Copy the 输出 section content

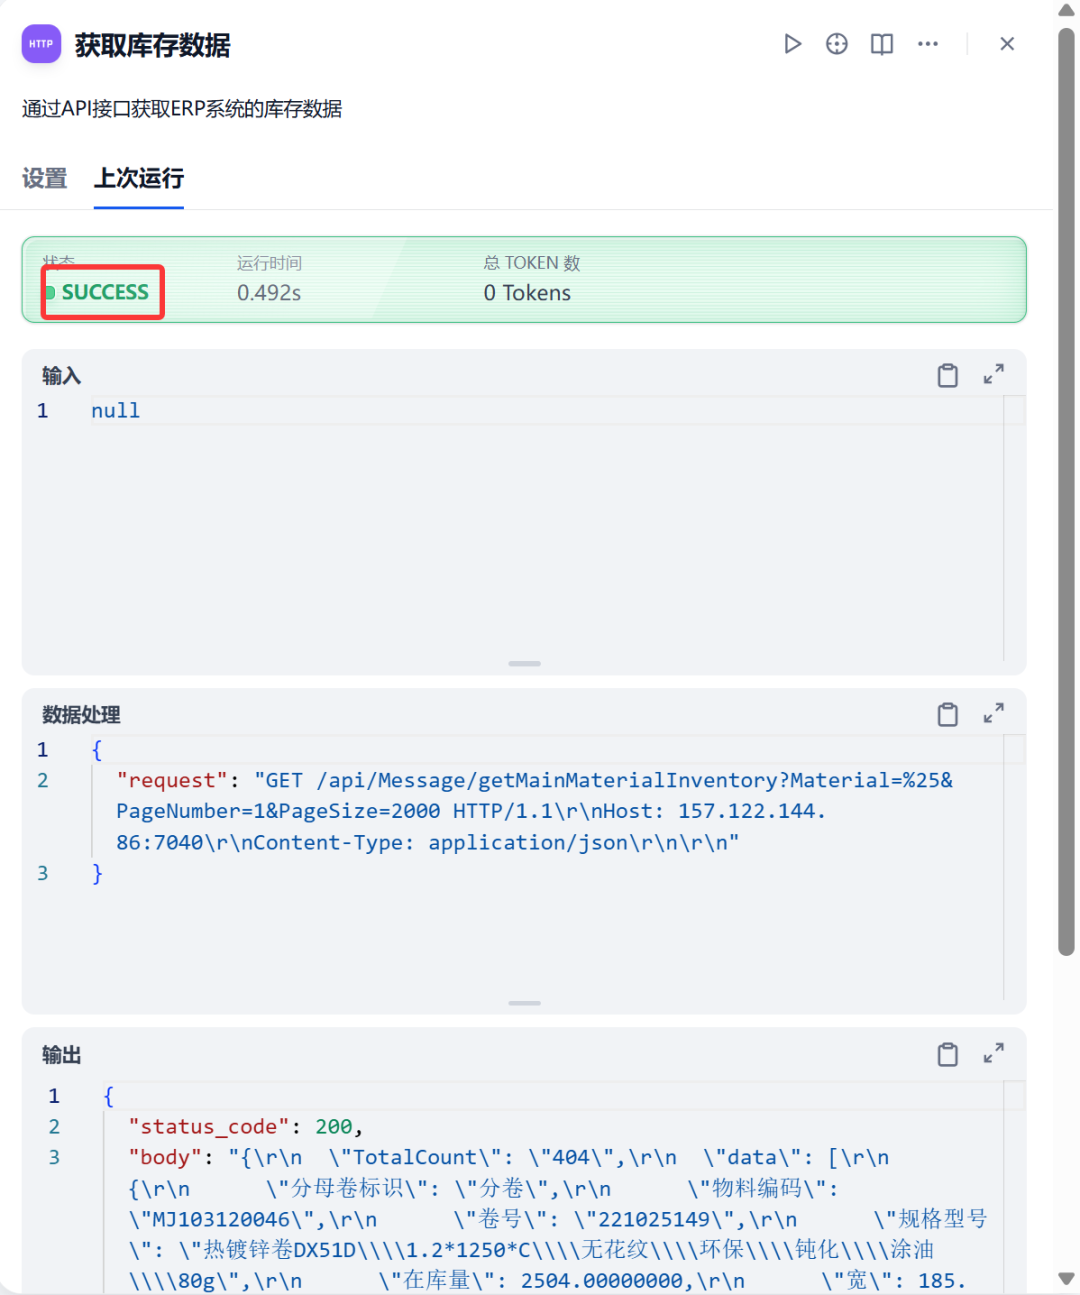[x=947, y=1055]
